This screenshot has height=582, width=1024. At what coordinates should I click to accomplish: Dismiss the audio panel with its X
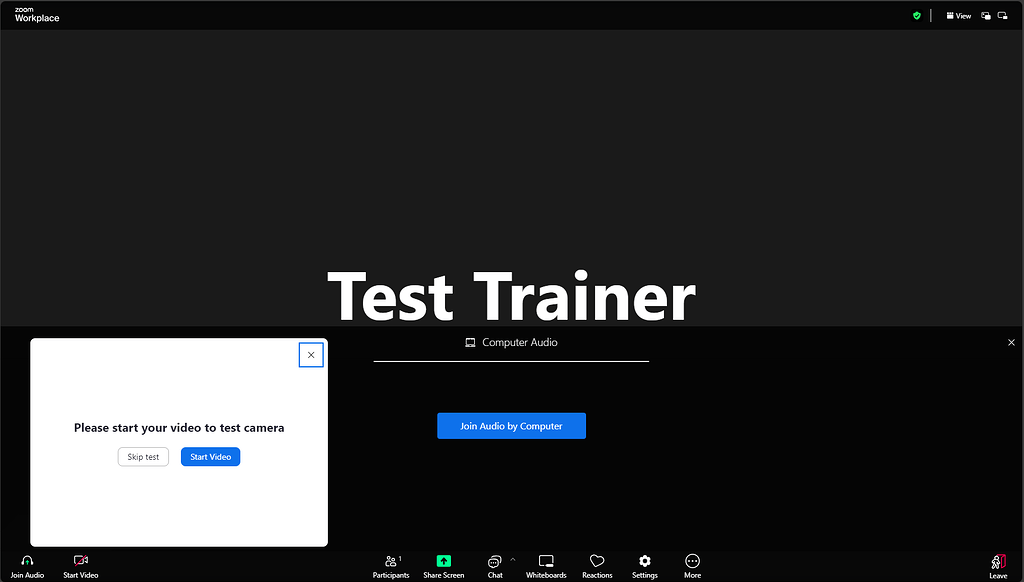tap(1011, 342)
